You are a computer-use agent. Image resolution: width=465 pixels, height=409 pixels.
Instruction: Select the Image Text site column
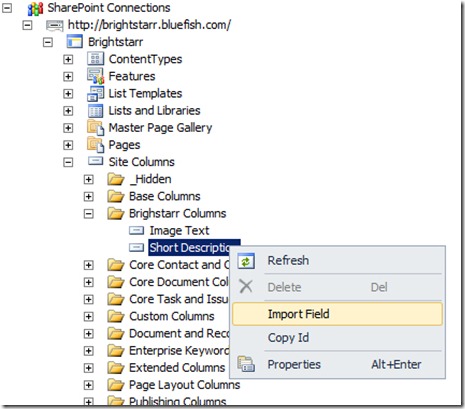179,230
